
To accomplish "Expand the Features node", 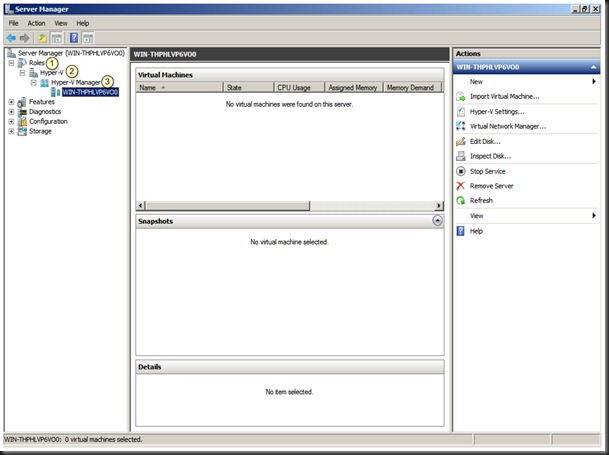I will (x=11, y=102).
